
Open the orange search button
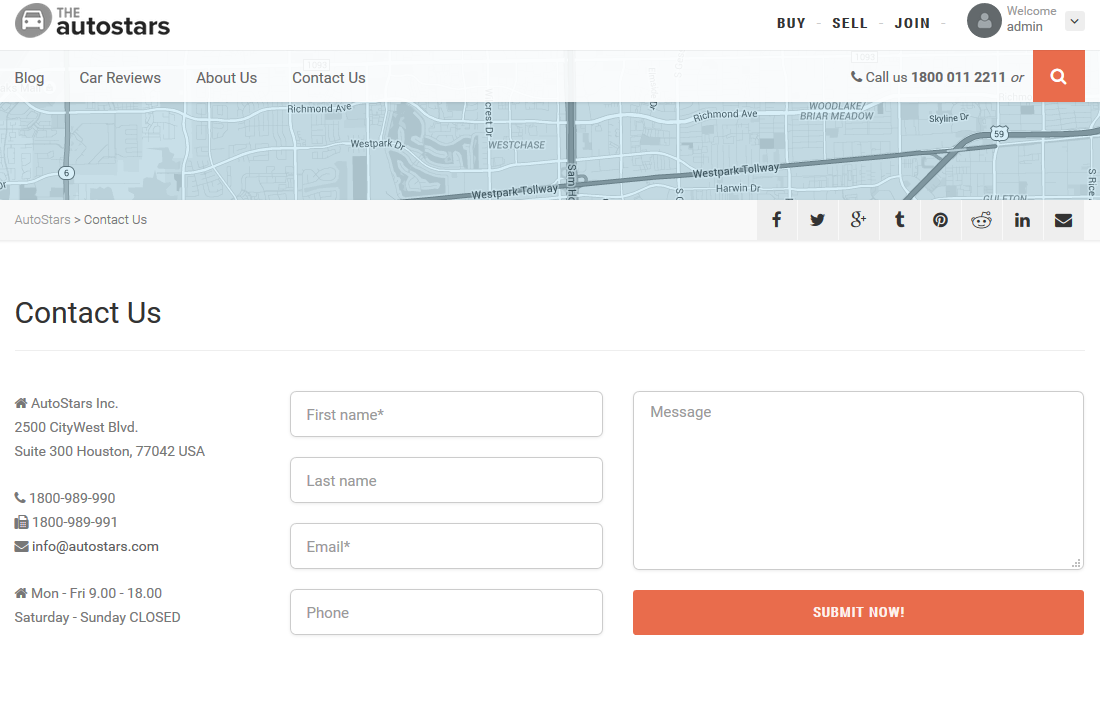click(1059, 76)
